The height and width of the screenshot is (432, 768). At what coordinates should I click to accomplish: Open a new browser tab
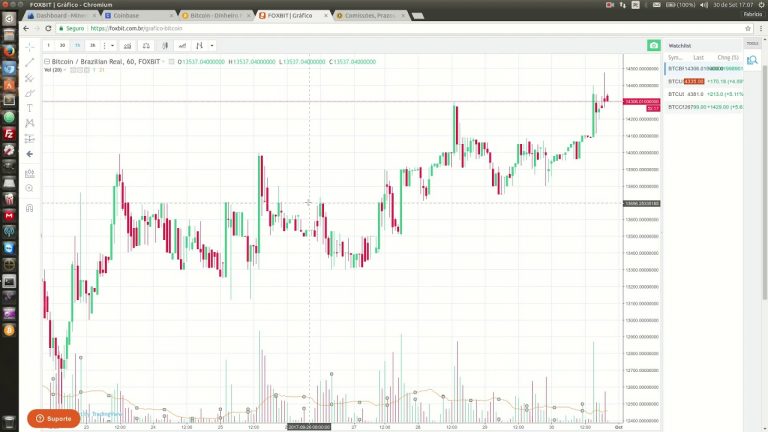click(x=418, y=16)
